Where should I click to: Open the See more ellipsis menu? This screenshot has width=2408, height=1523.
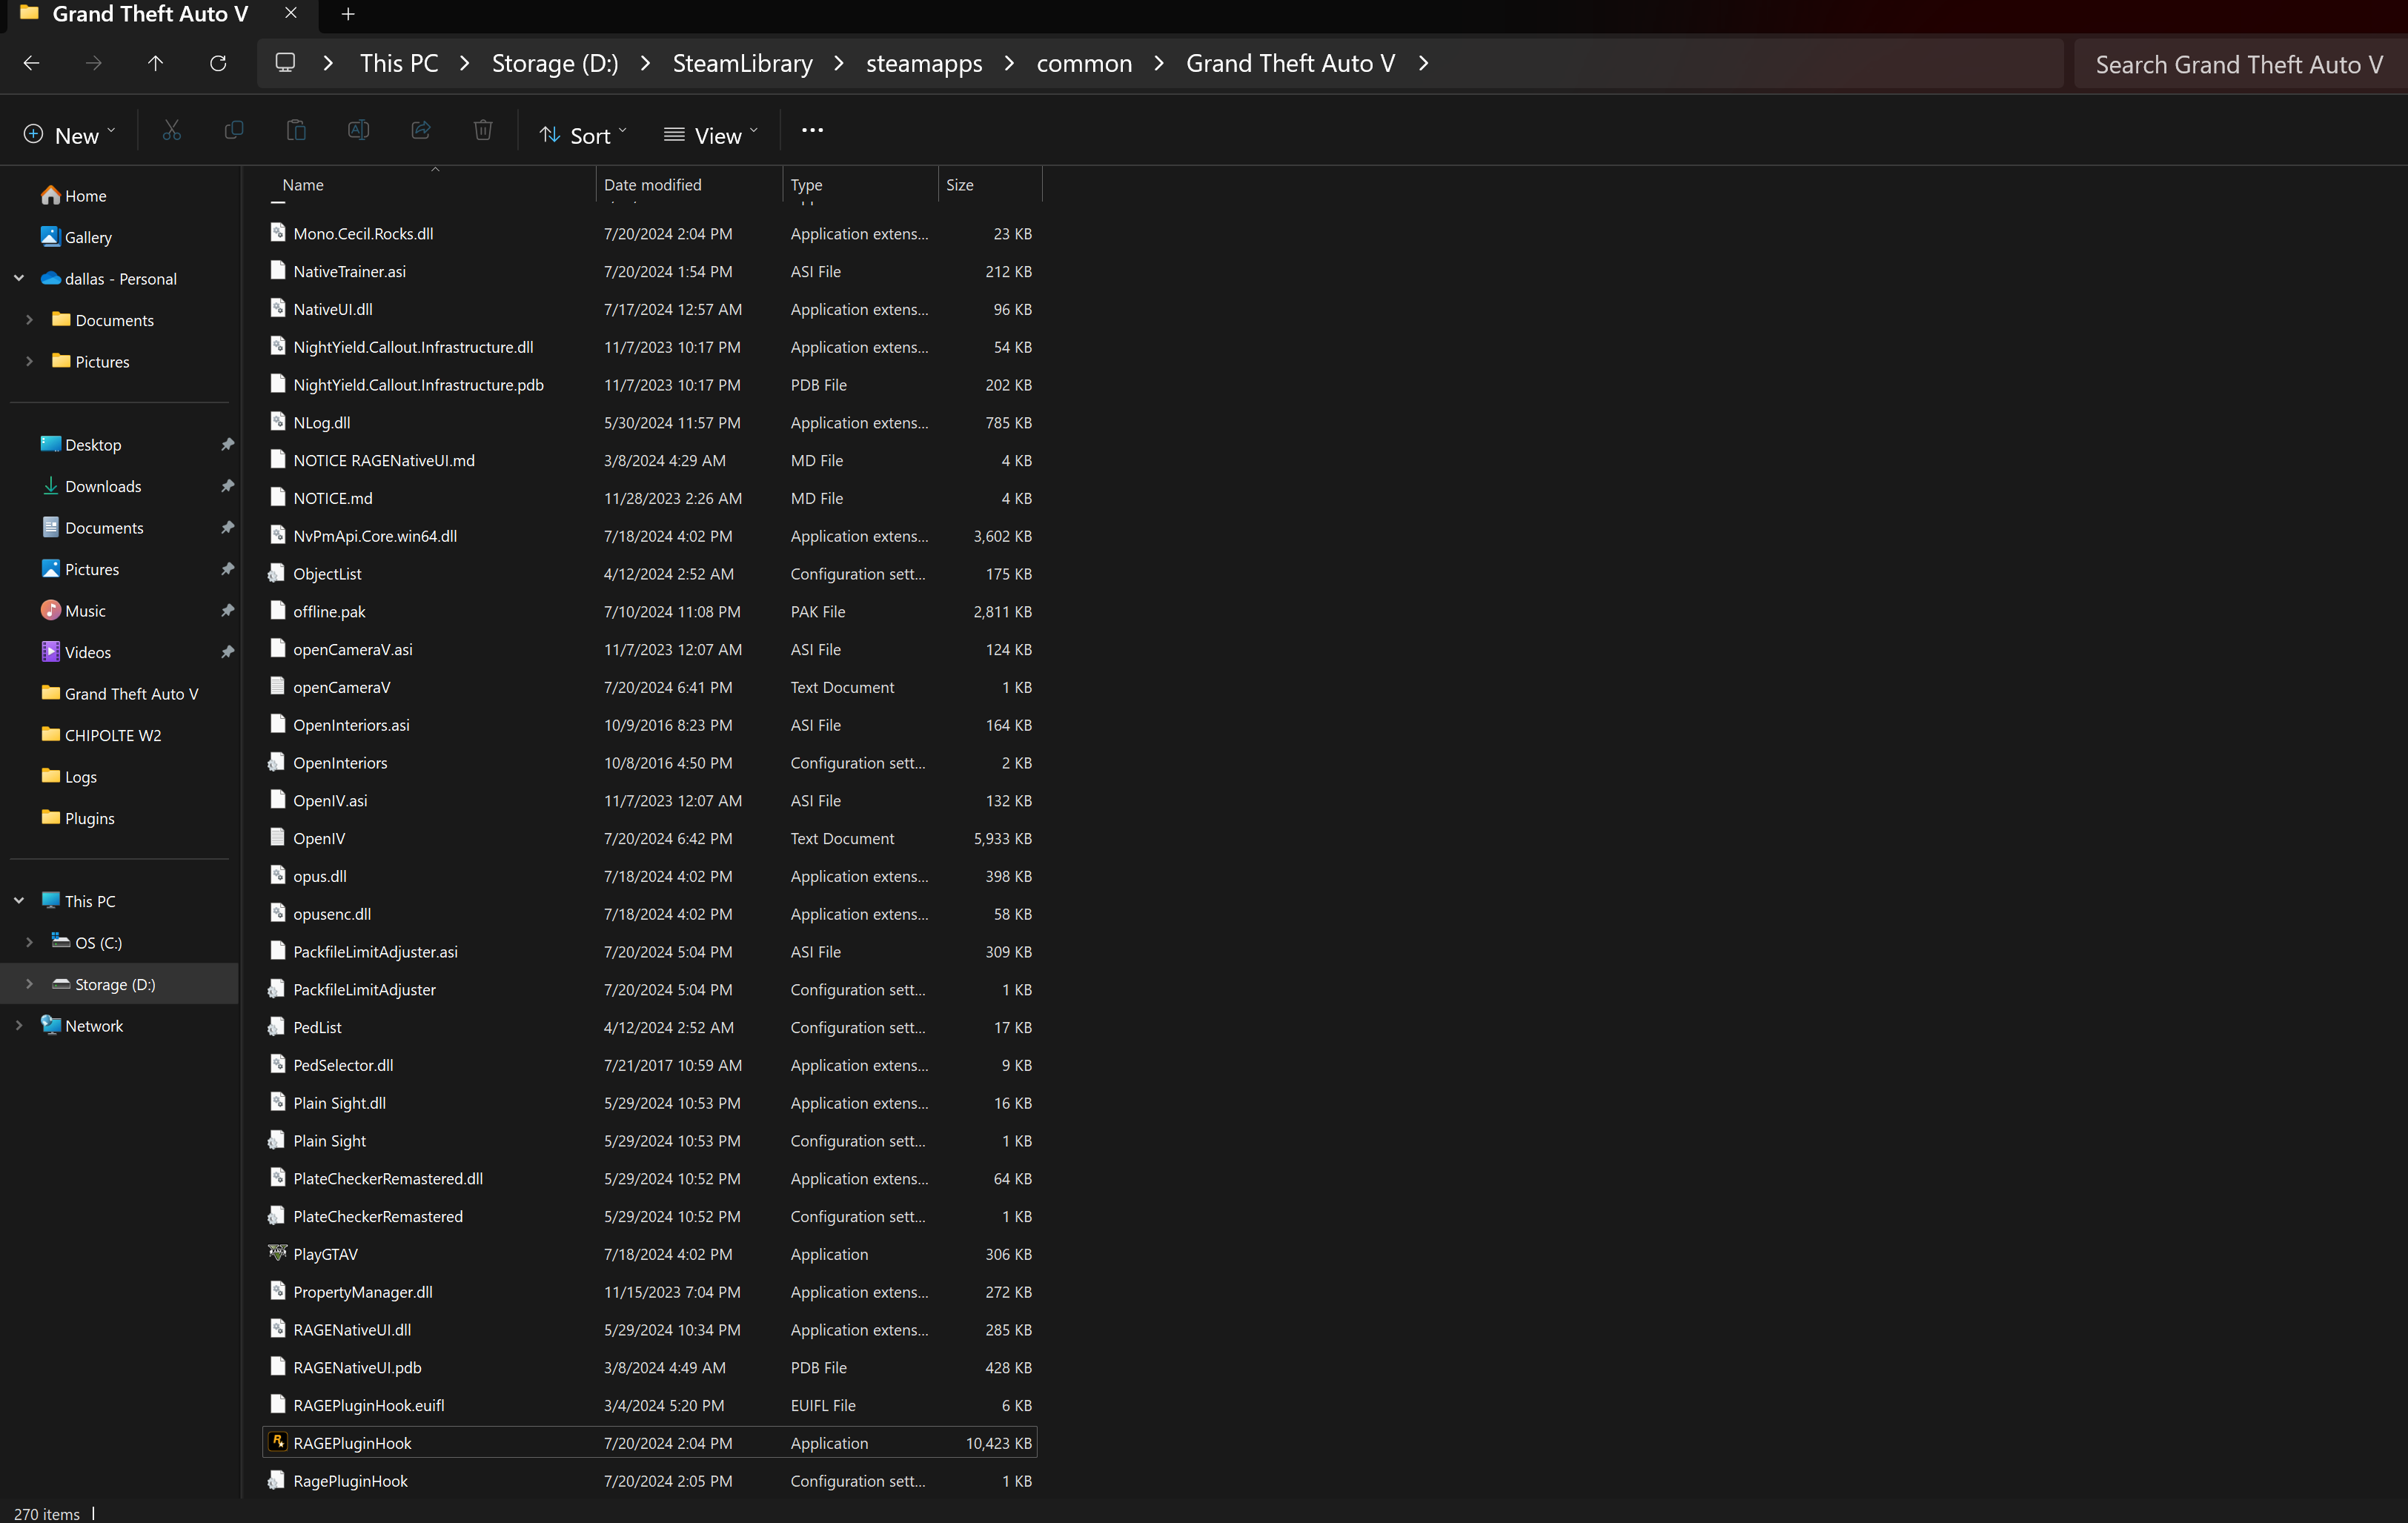(812, 131)
